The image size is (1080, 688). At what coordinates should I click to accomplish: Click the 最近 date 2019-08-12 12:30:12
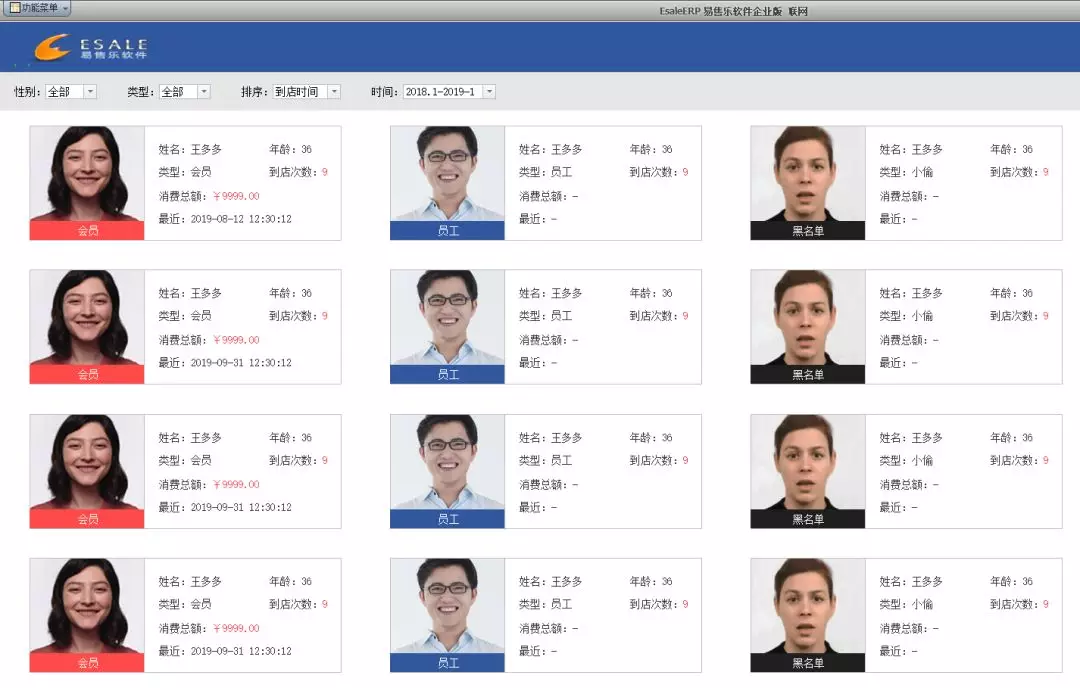coord(241,219)
